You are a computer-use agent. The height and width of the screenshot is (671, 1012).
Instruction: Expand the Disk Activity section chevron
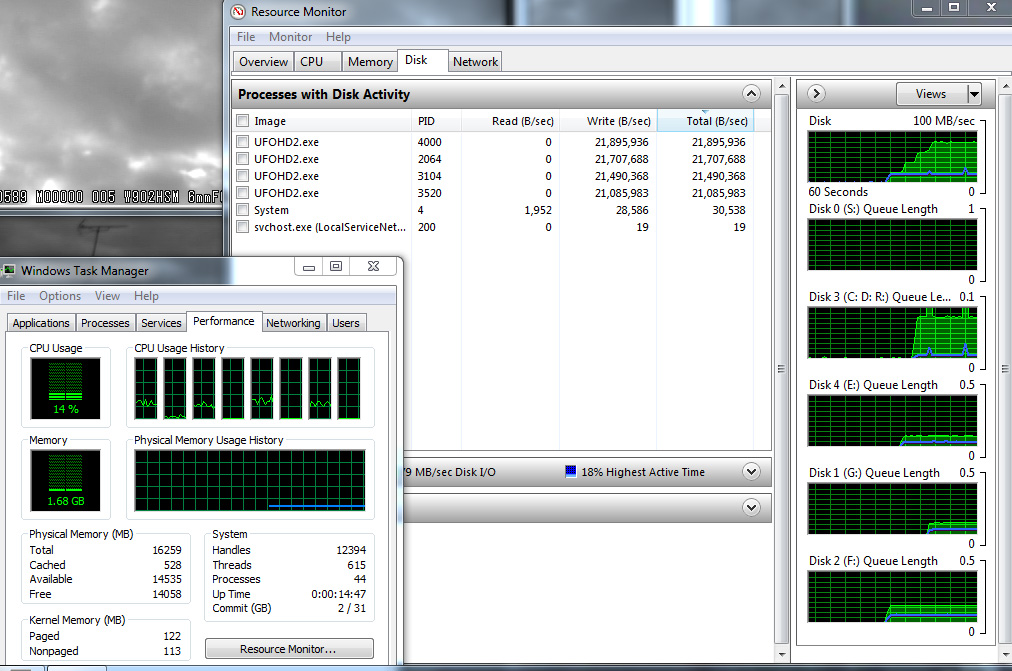(x=751, y=472)
